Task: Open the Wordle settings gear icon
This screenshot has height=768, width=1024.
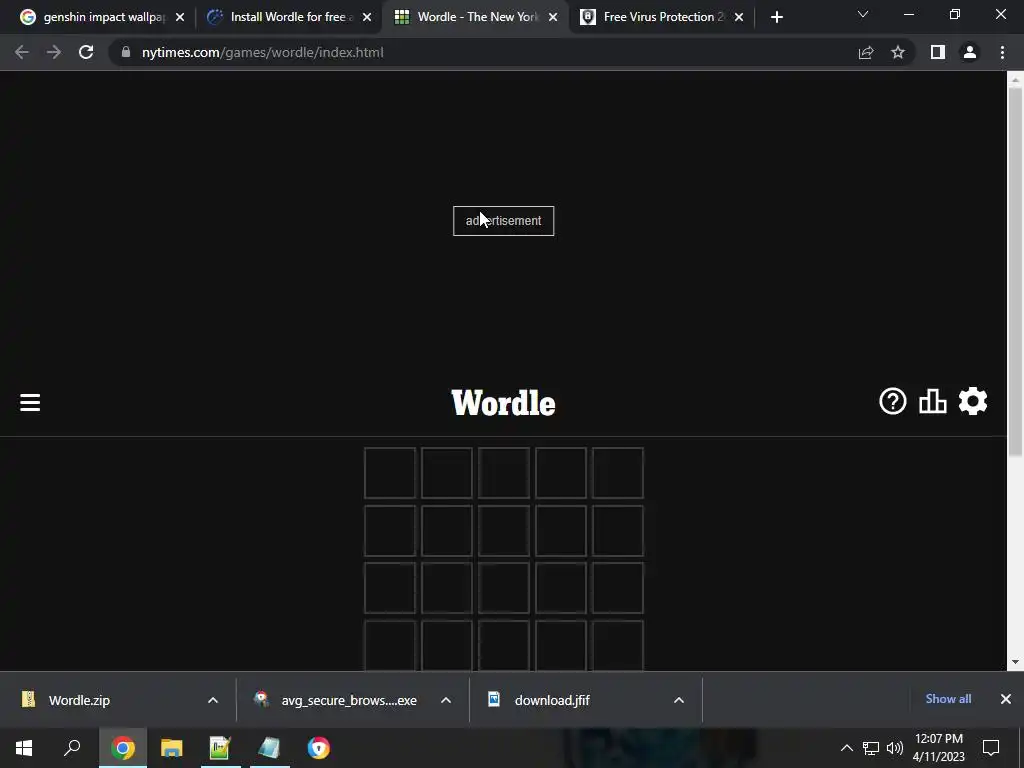Action: coord(972,401)
